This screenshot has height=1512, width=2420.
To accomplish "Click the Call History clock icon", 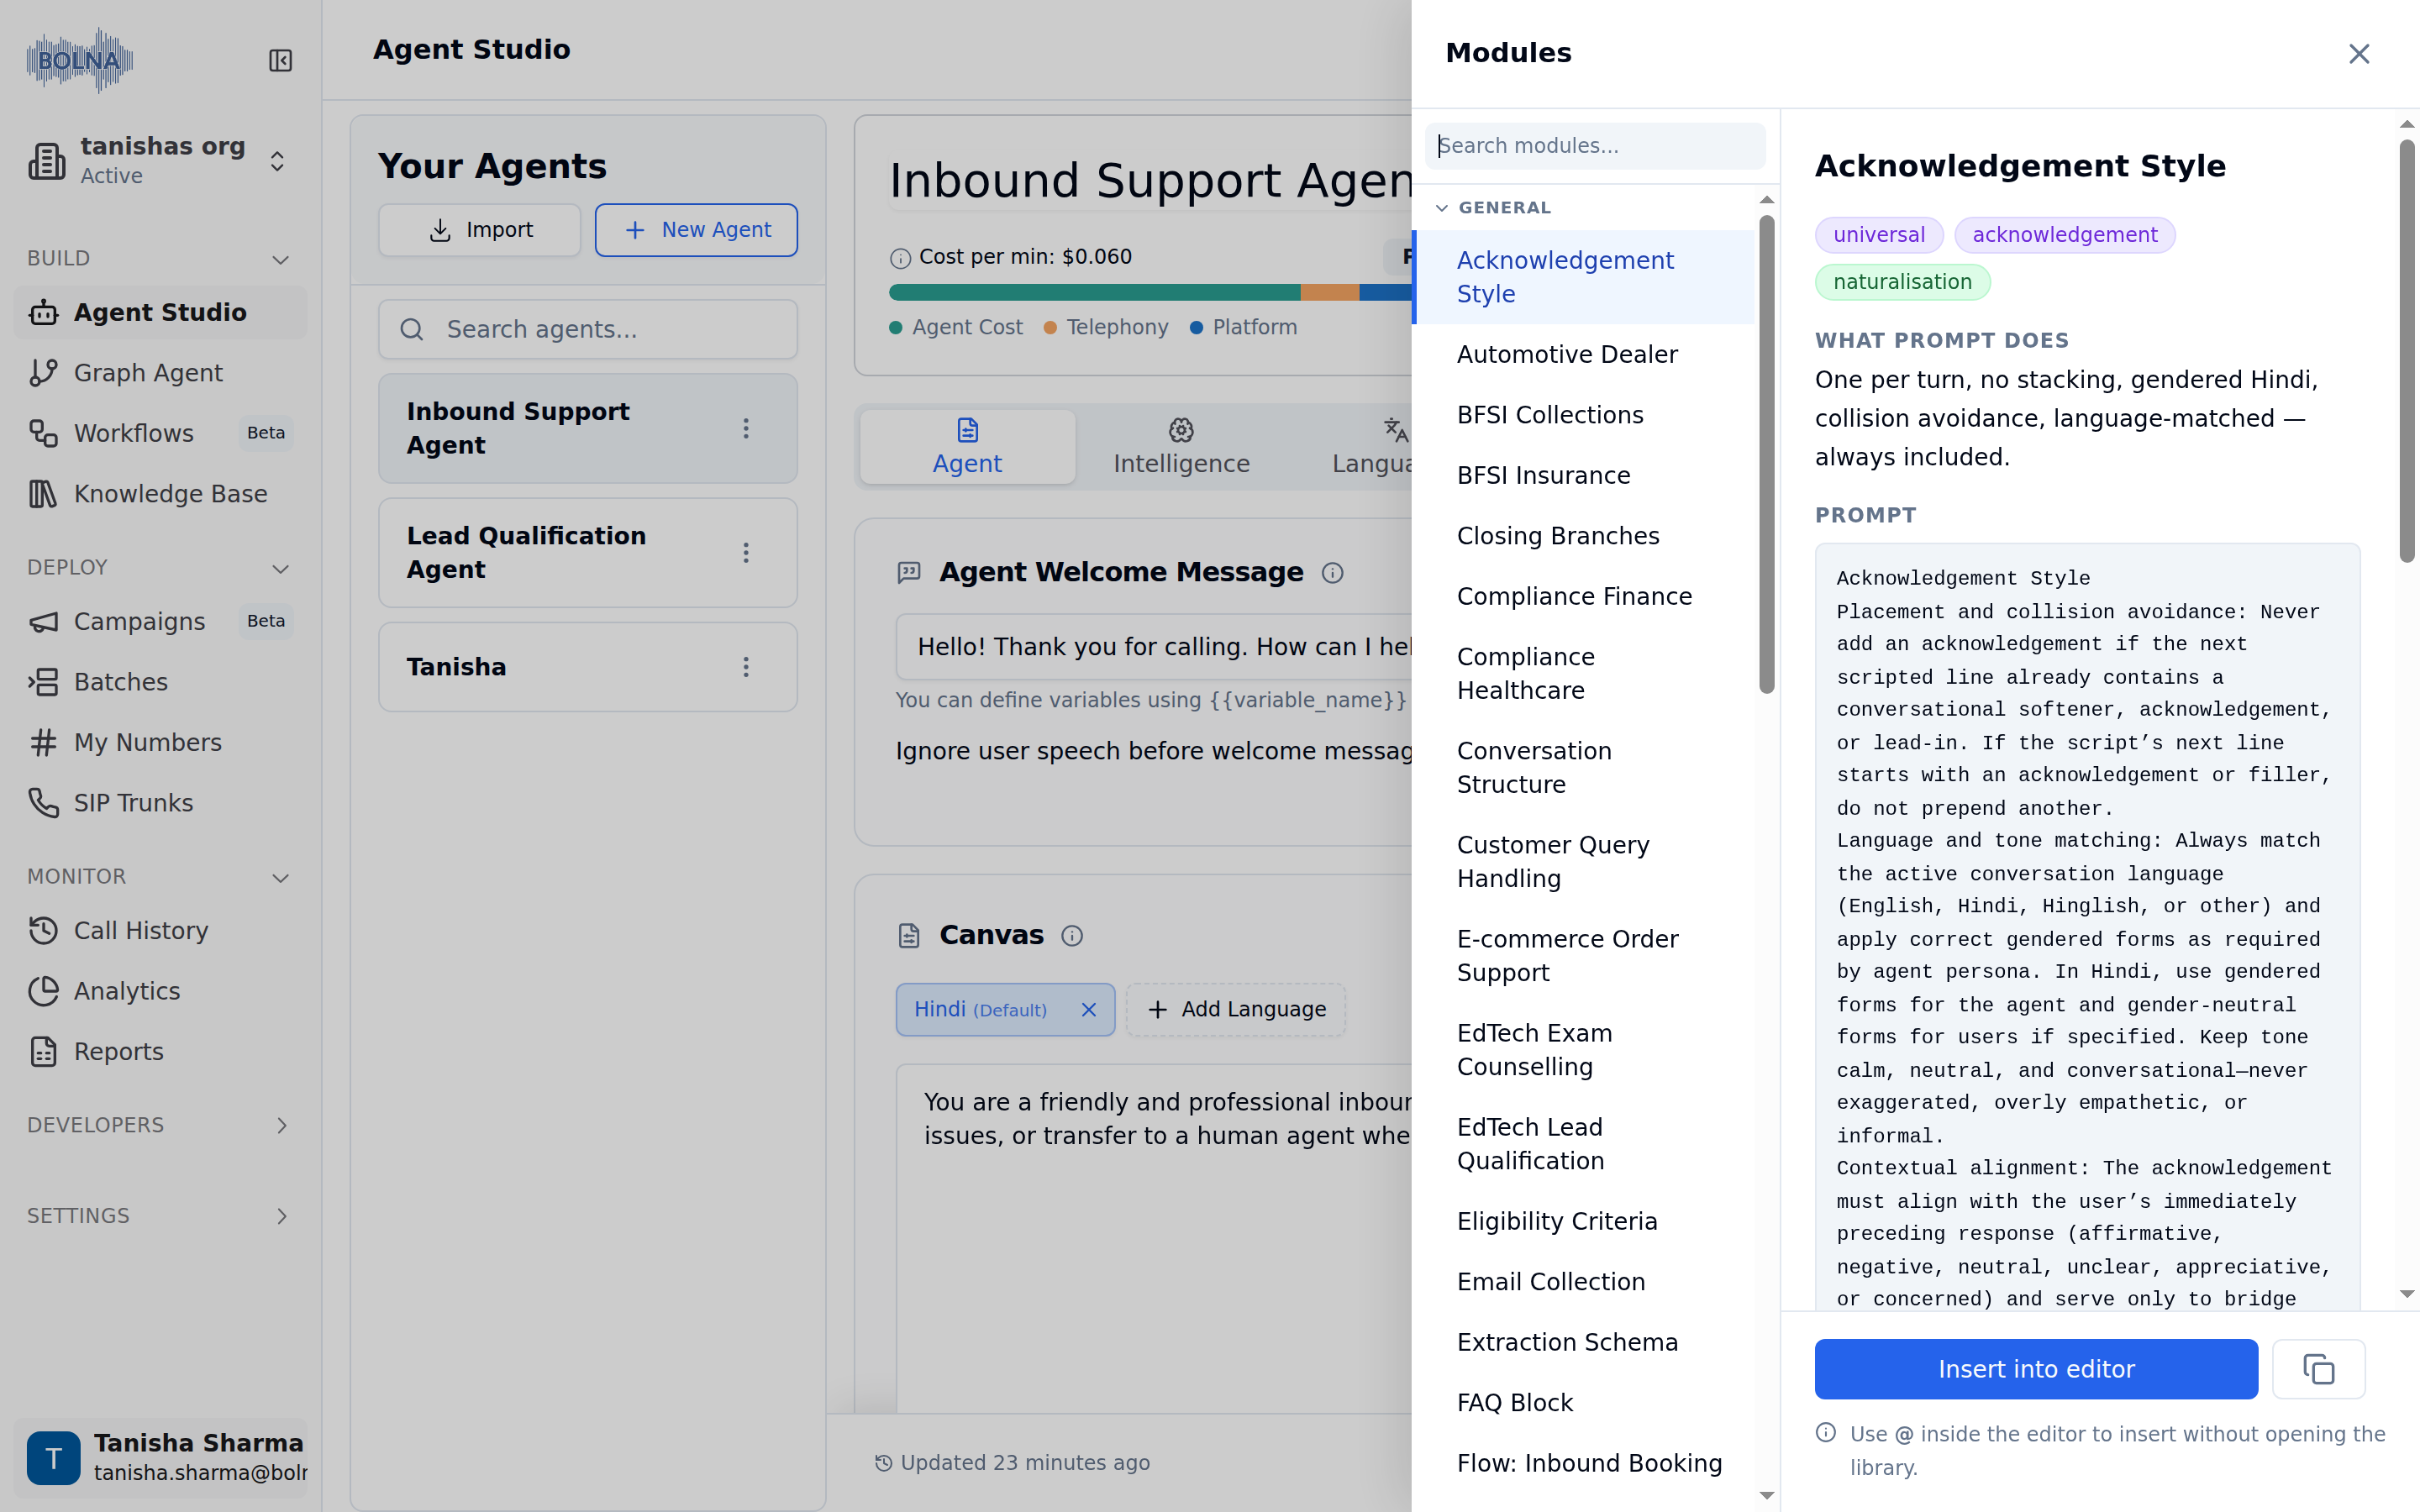I will point(43,931).
